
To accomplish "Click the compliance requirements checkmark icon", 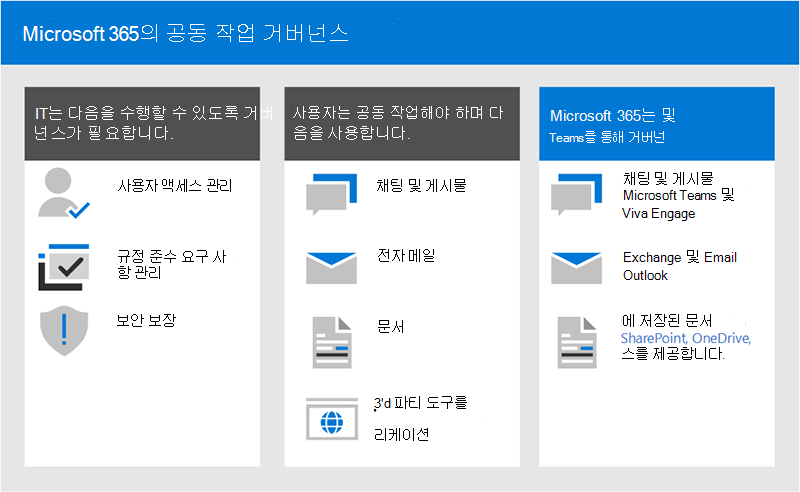I will coord(64,267).
